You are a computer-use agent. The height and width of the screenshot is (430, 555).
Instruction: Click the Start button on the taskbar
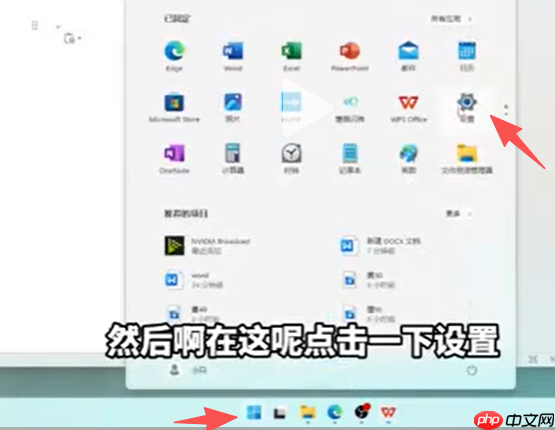pos(254,412)
